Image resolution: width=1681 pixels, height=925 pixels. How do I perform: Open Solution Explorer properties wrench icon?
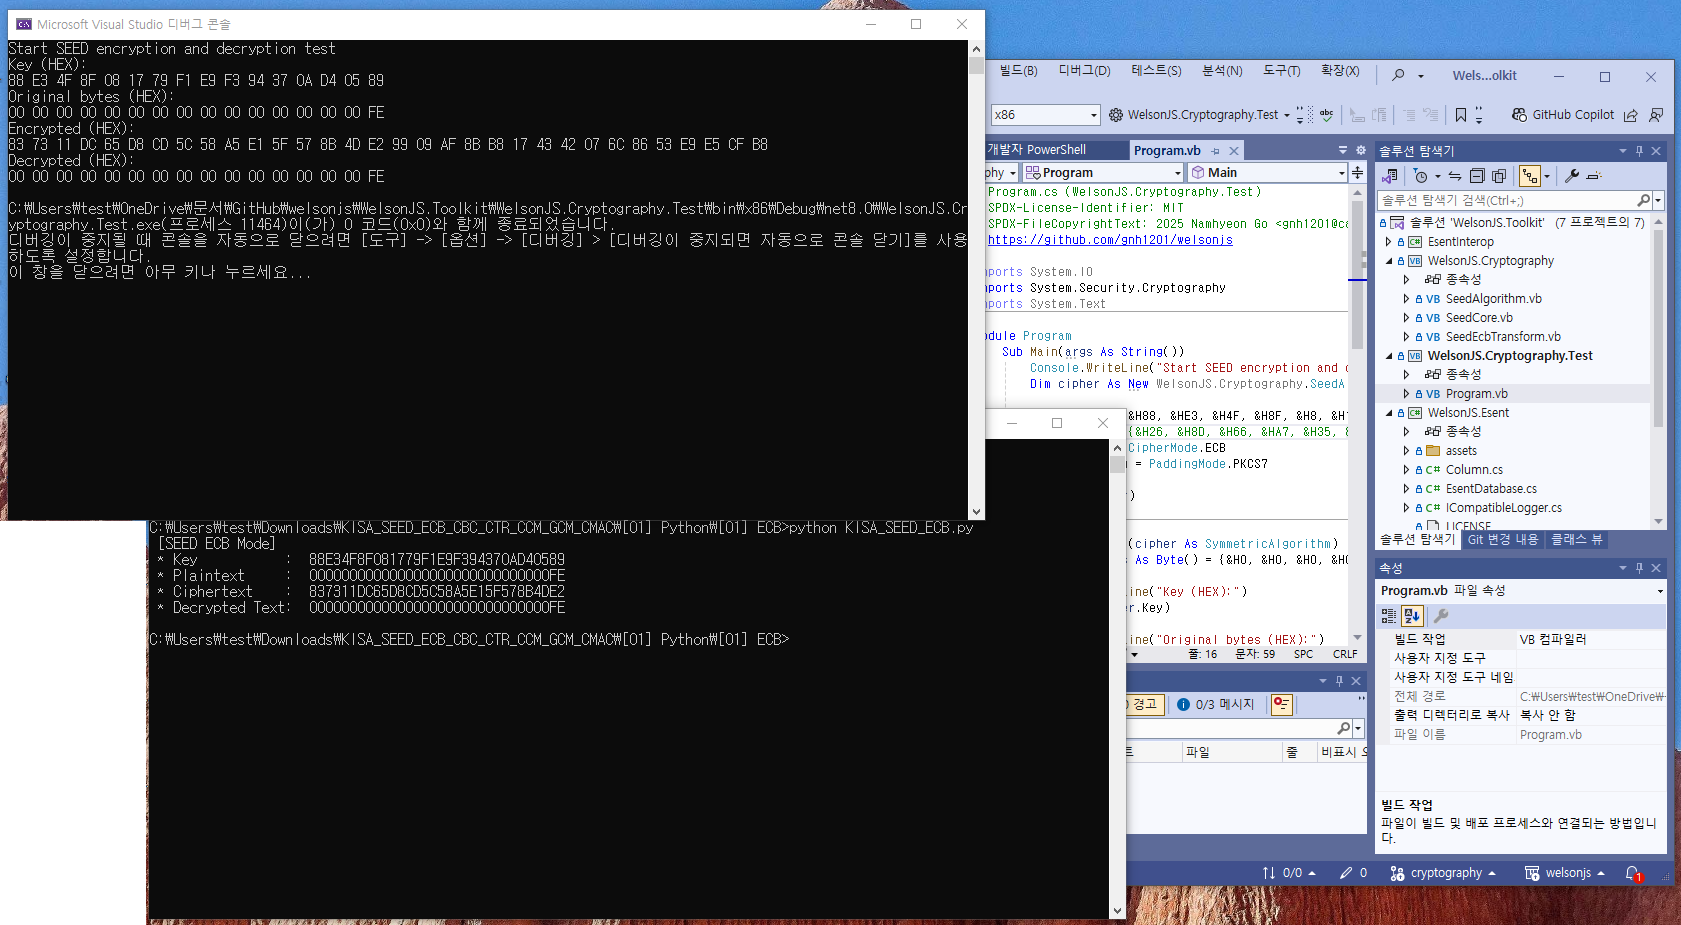pyautogui.click(x=1572, y=176)
